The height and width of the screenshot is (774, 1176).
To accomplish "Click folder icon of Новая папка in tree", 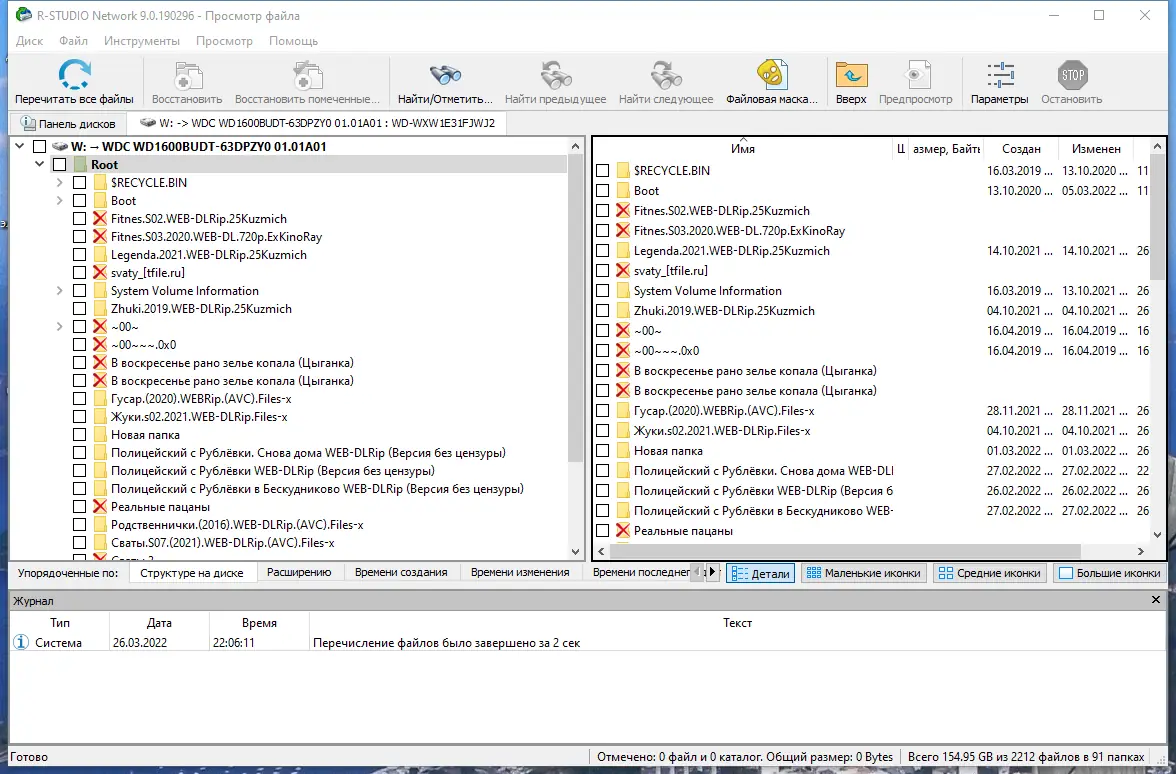I will [x=100, y=434].
